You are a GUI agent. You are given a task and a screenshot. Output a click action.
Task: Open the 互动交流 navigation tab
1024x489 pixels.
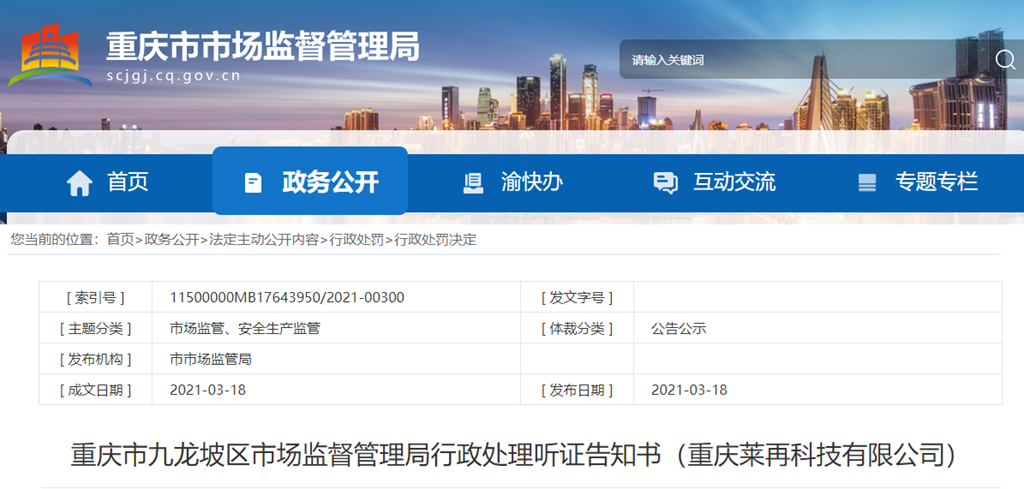click(714, 183)
